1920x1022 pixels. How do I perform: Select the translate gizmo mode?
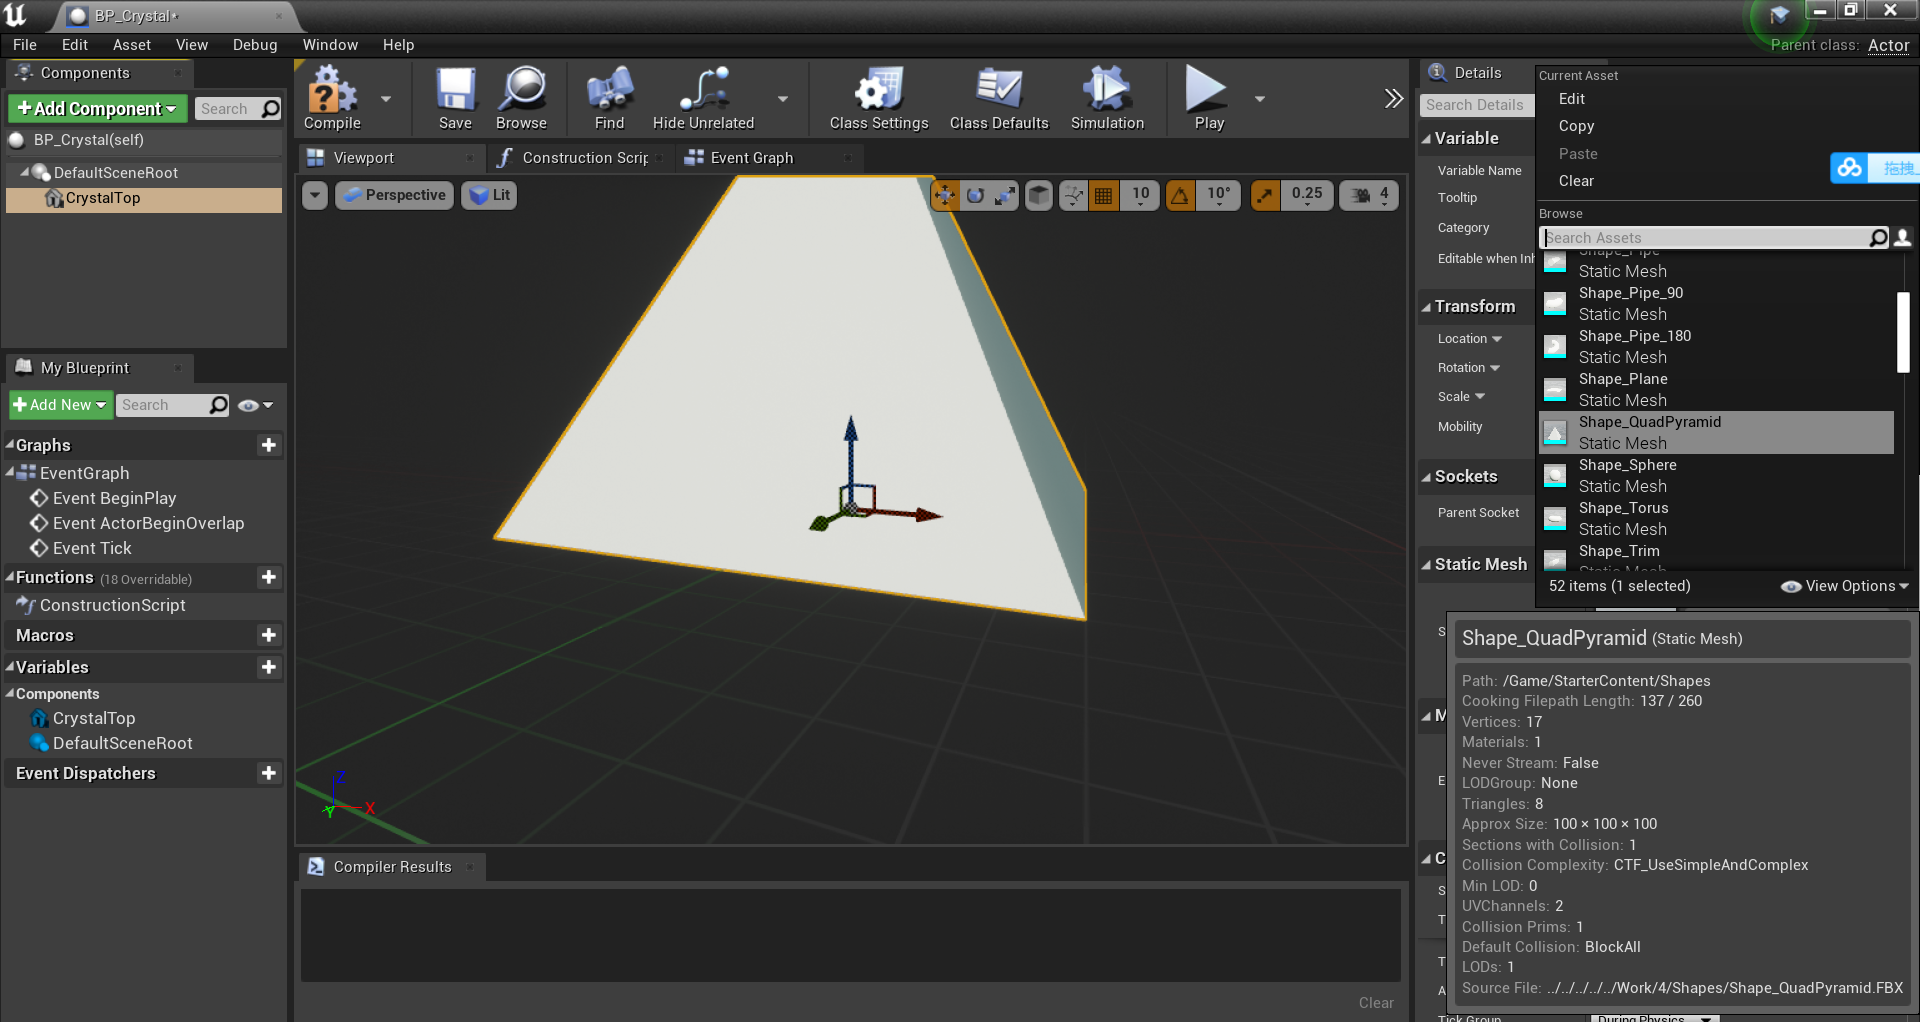pos(944,195)
